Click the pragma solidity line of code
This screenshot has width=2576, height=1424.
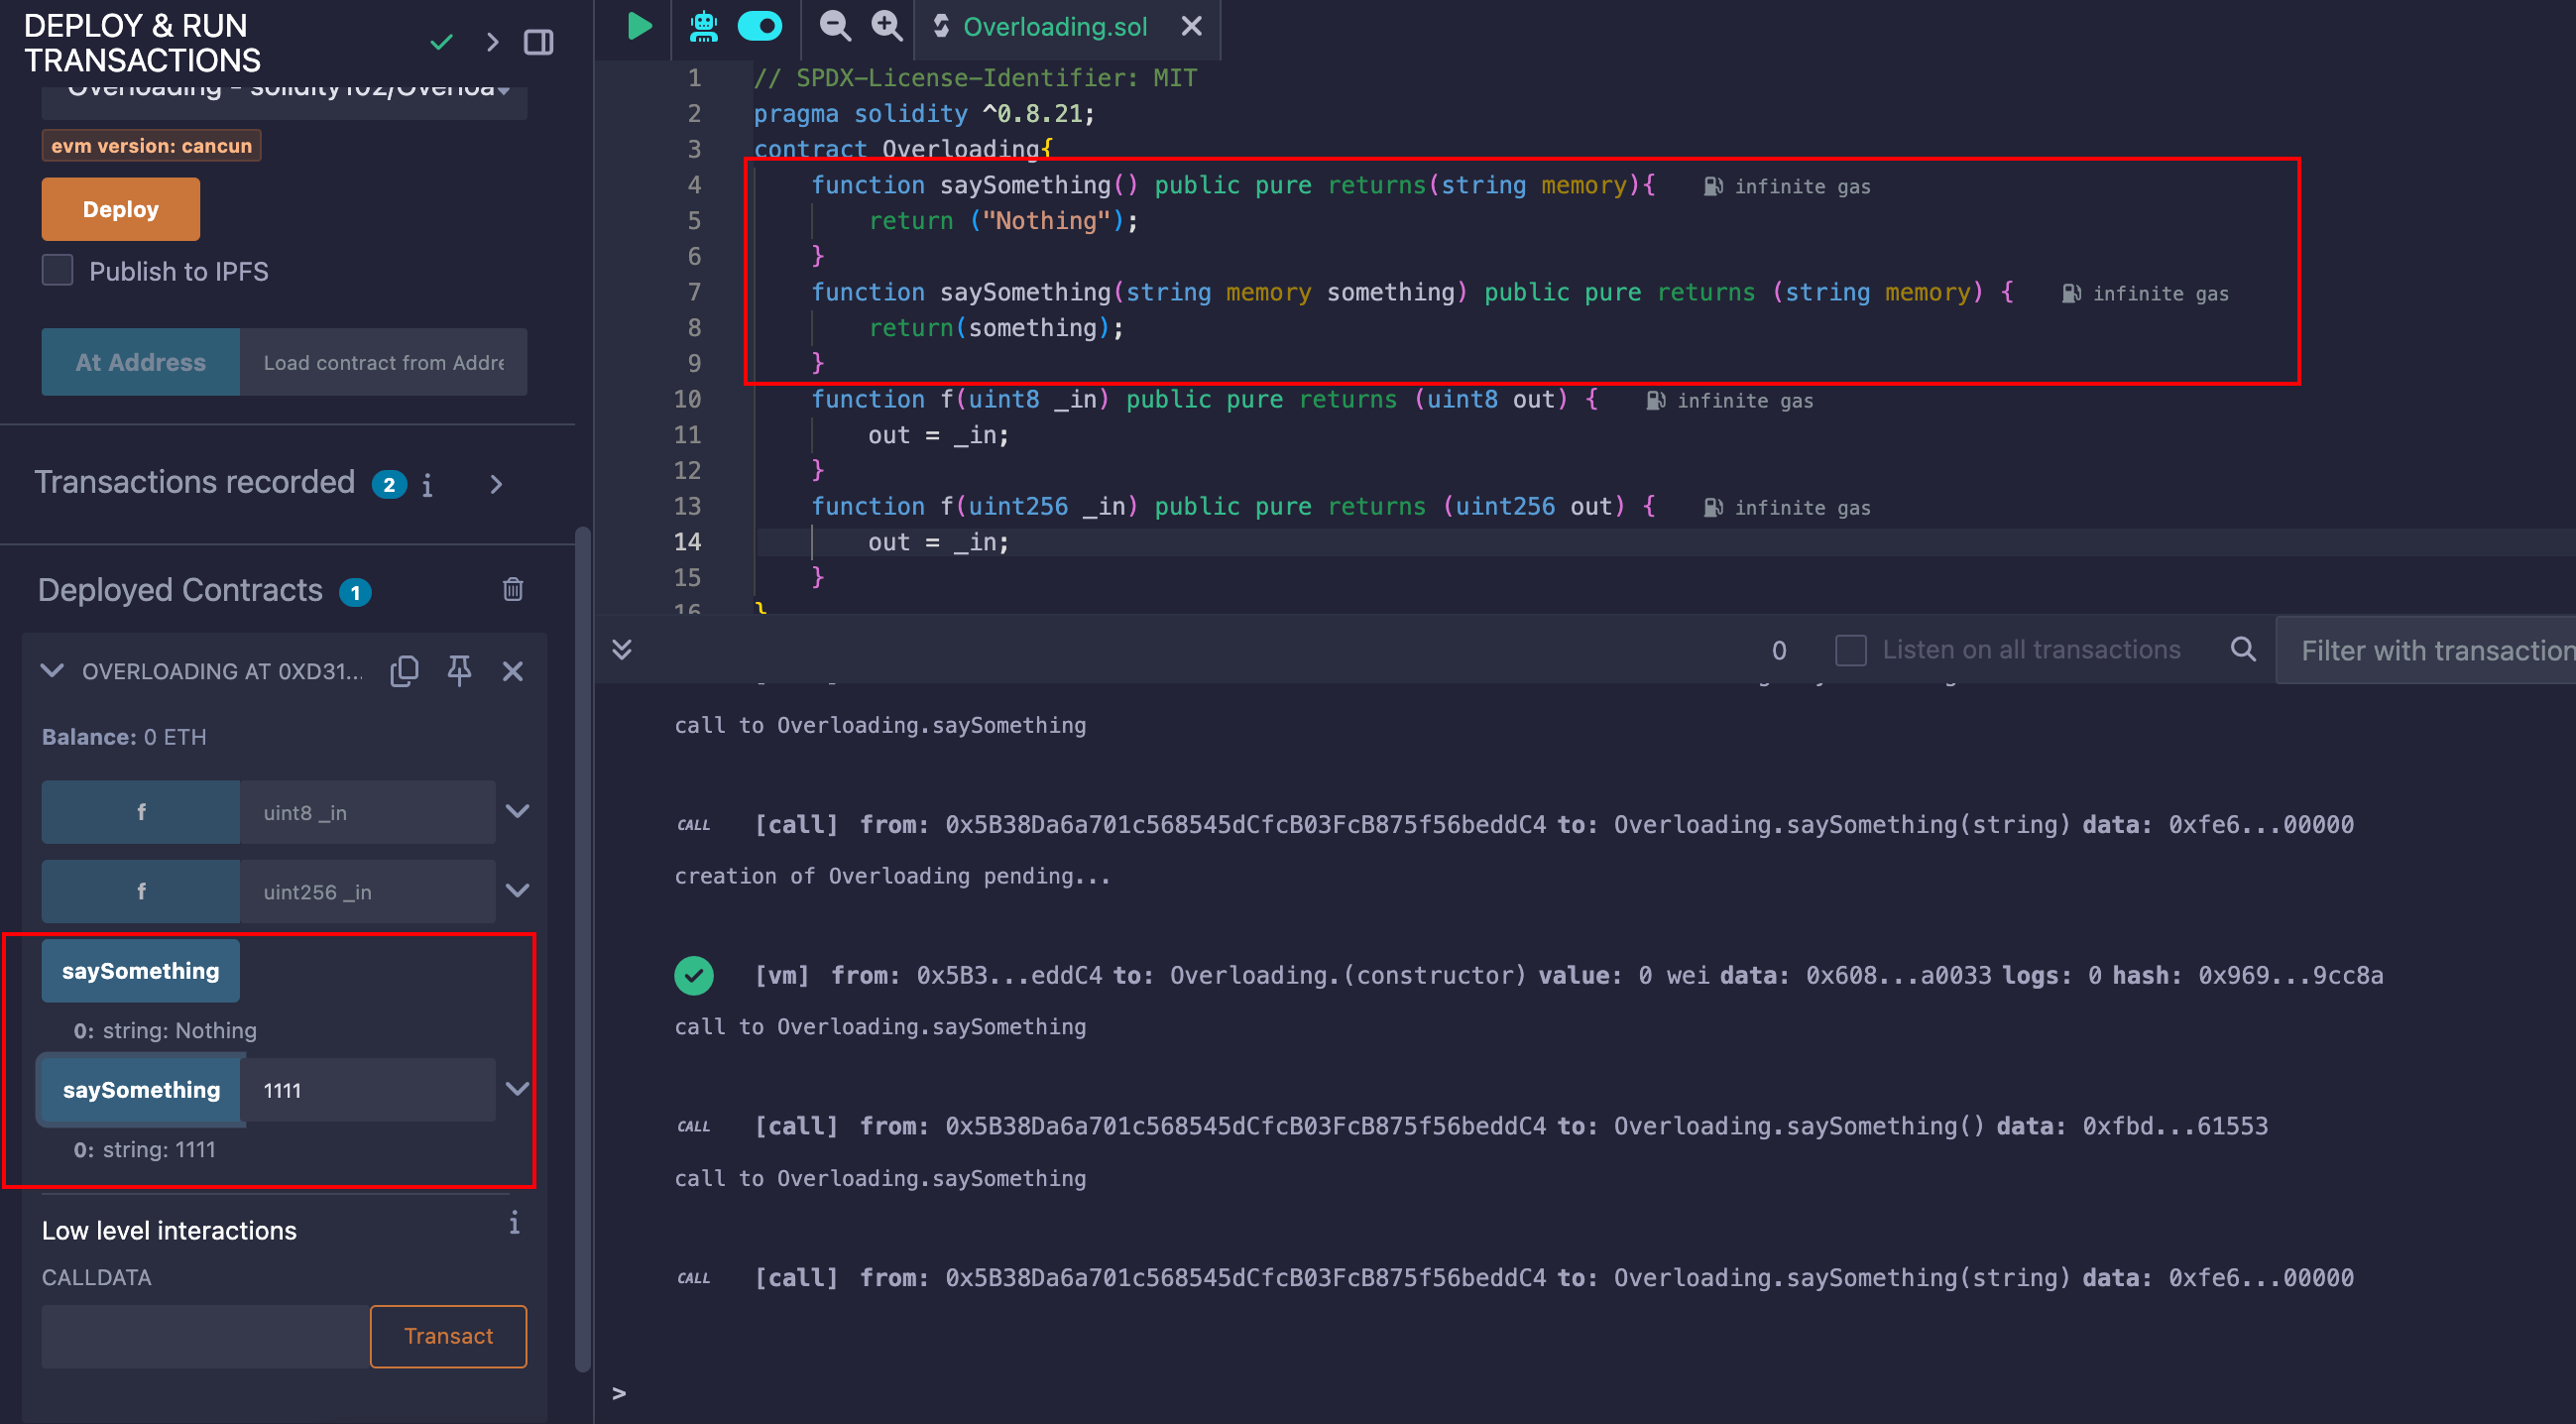pyautogui.click(x=924, y=114)
